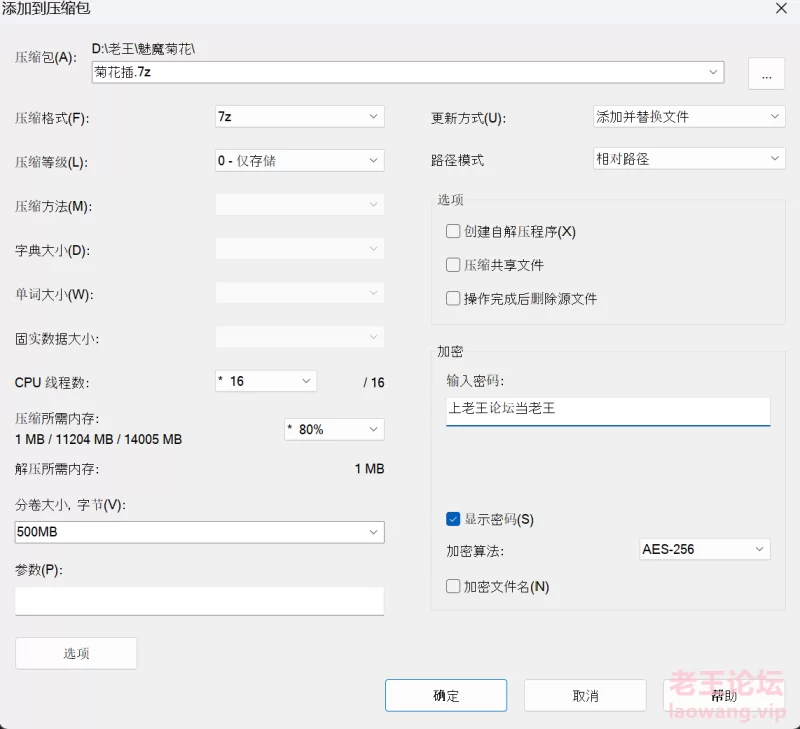Tick the 压缩共享文件 checkbox
The width and height of the screenshot is (800, 729).
(453, 265)
